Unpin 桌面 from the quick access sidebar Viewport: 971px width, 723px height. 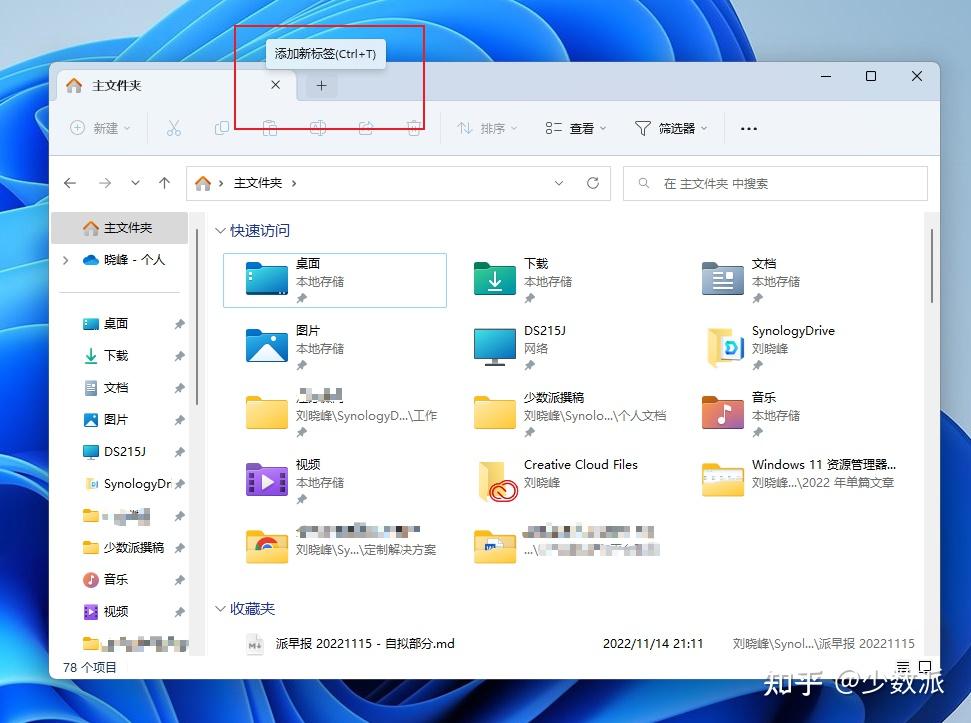pos(180,323)
